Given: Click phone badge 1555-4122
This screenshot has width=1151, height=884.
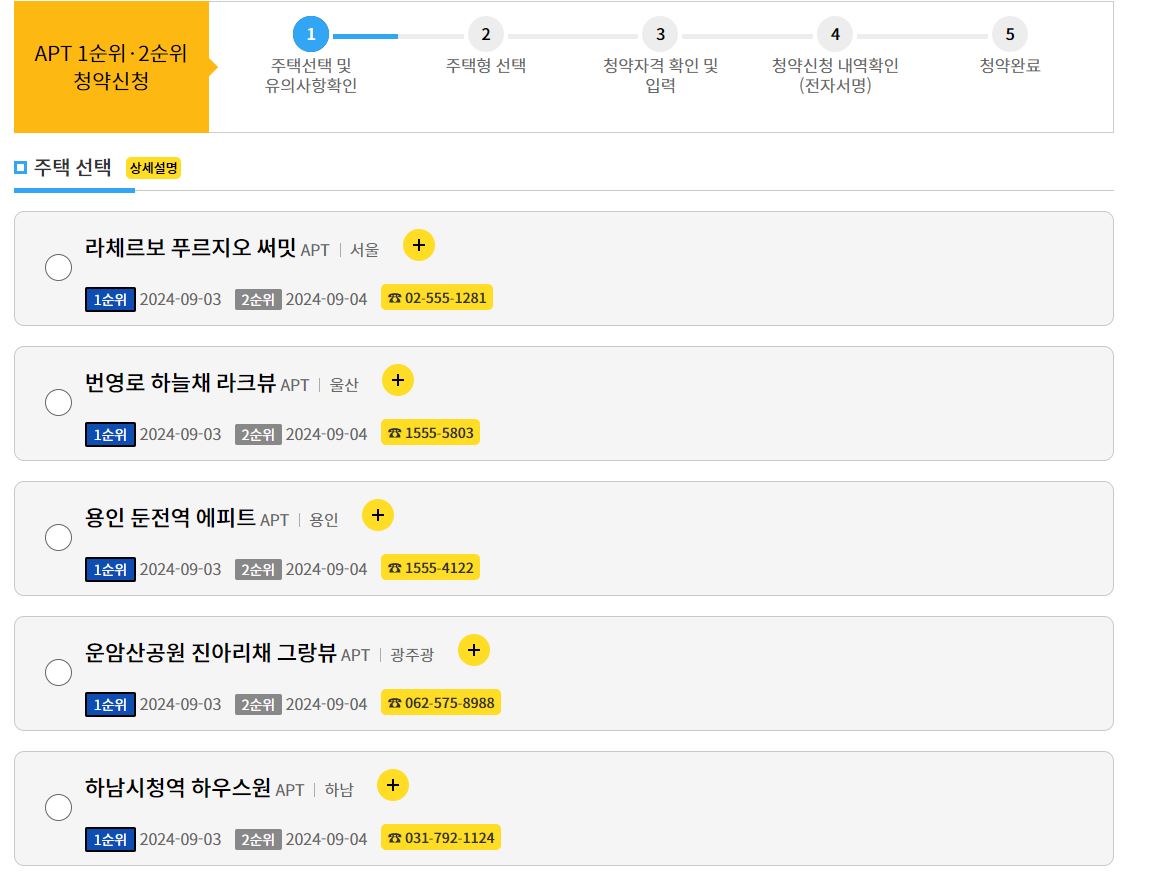Looking at the screenshot, I should coord(430,568).
